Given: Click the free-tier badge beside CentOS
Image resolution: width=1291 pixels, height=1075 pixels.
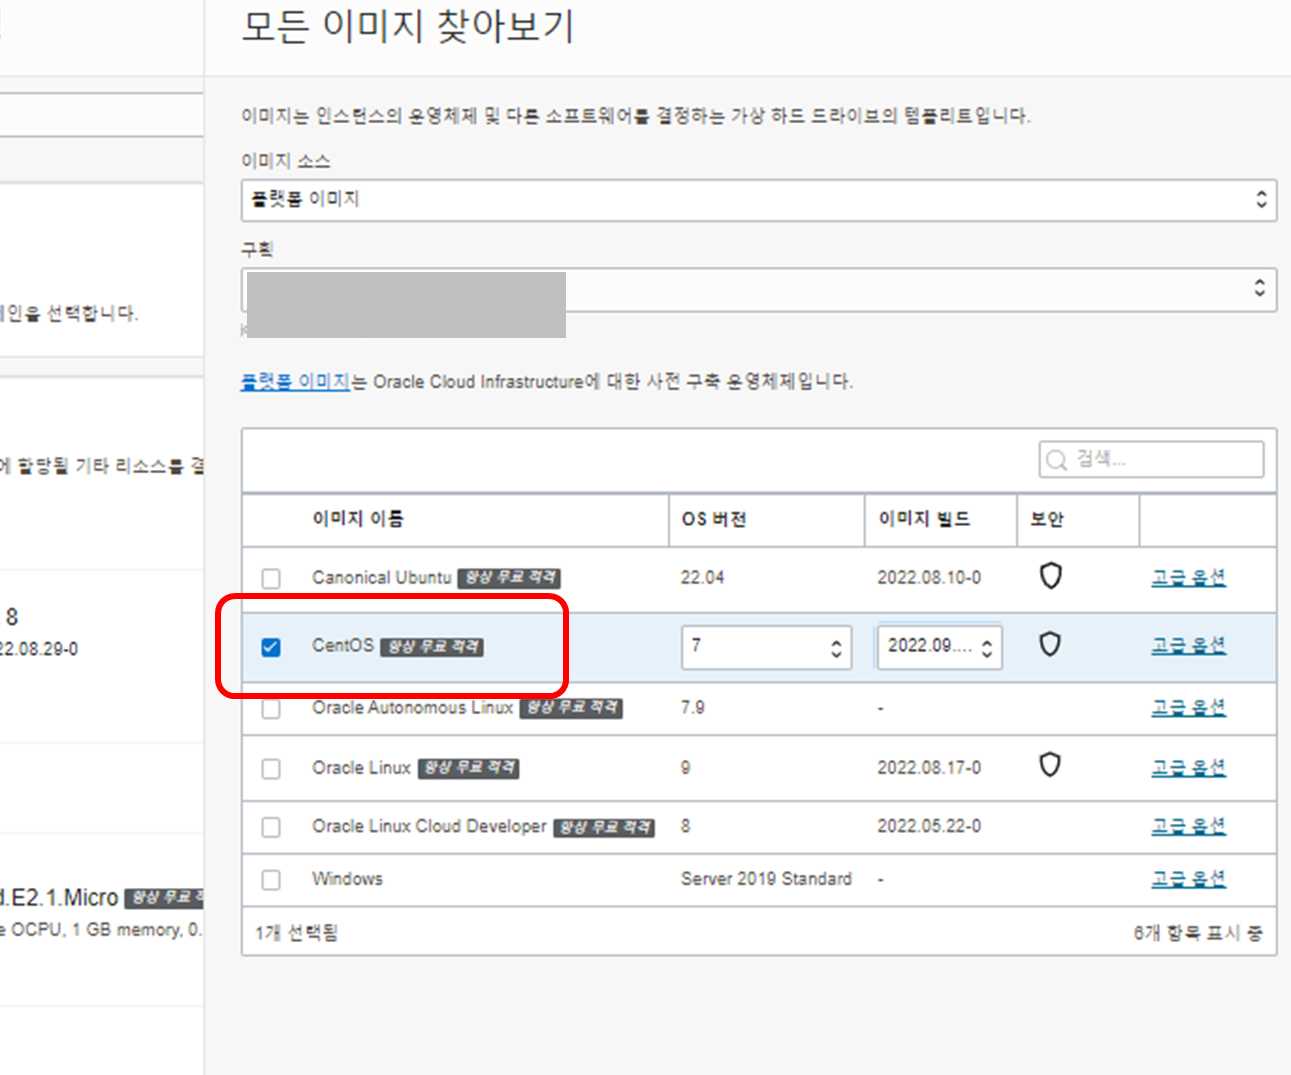Looking at the screenshot, I should coord(432,647).
